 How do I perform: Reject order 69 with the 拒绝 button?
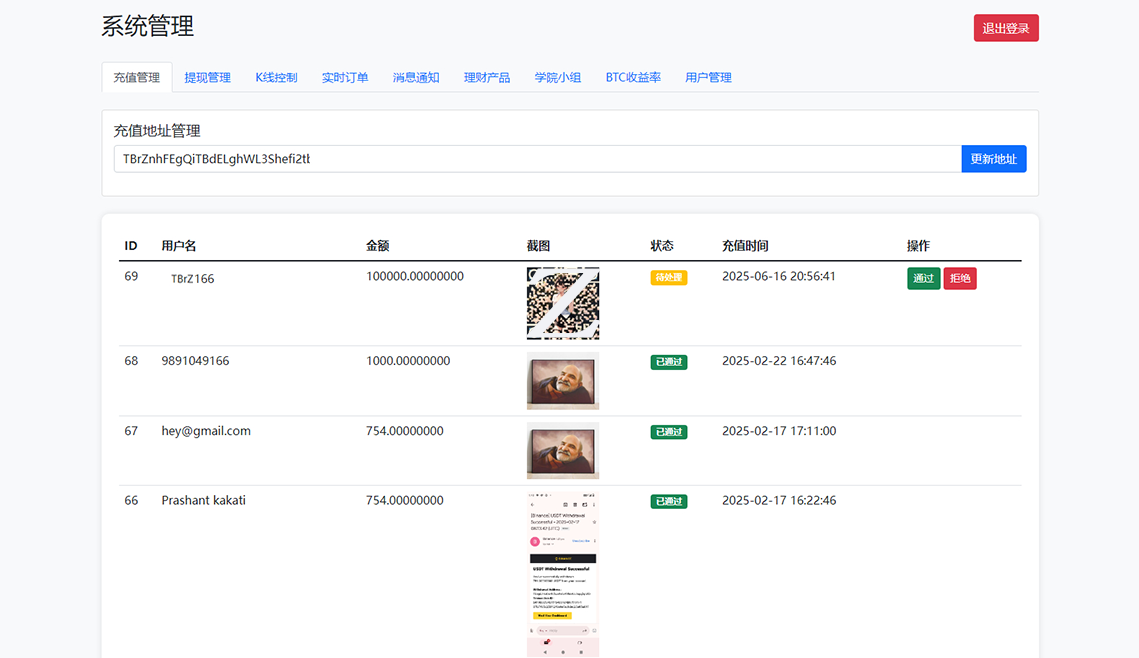click(960, 278)
